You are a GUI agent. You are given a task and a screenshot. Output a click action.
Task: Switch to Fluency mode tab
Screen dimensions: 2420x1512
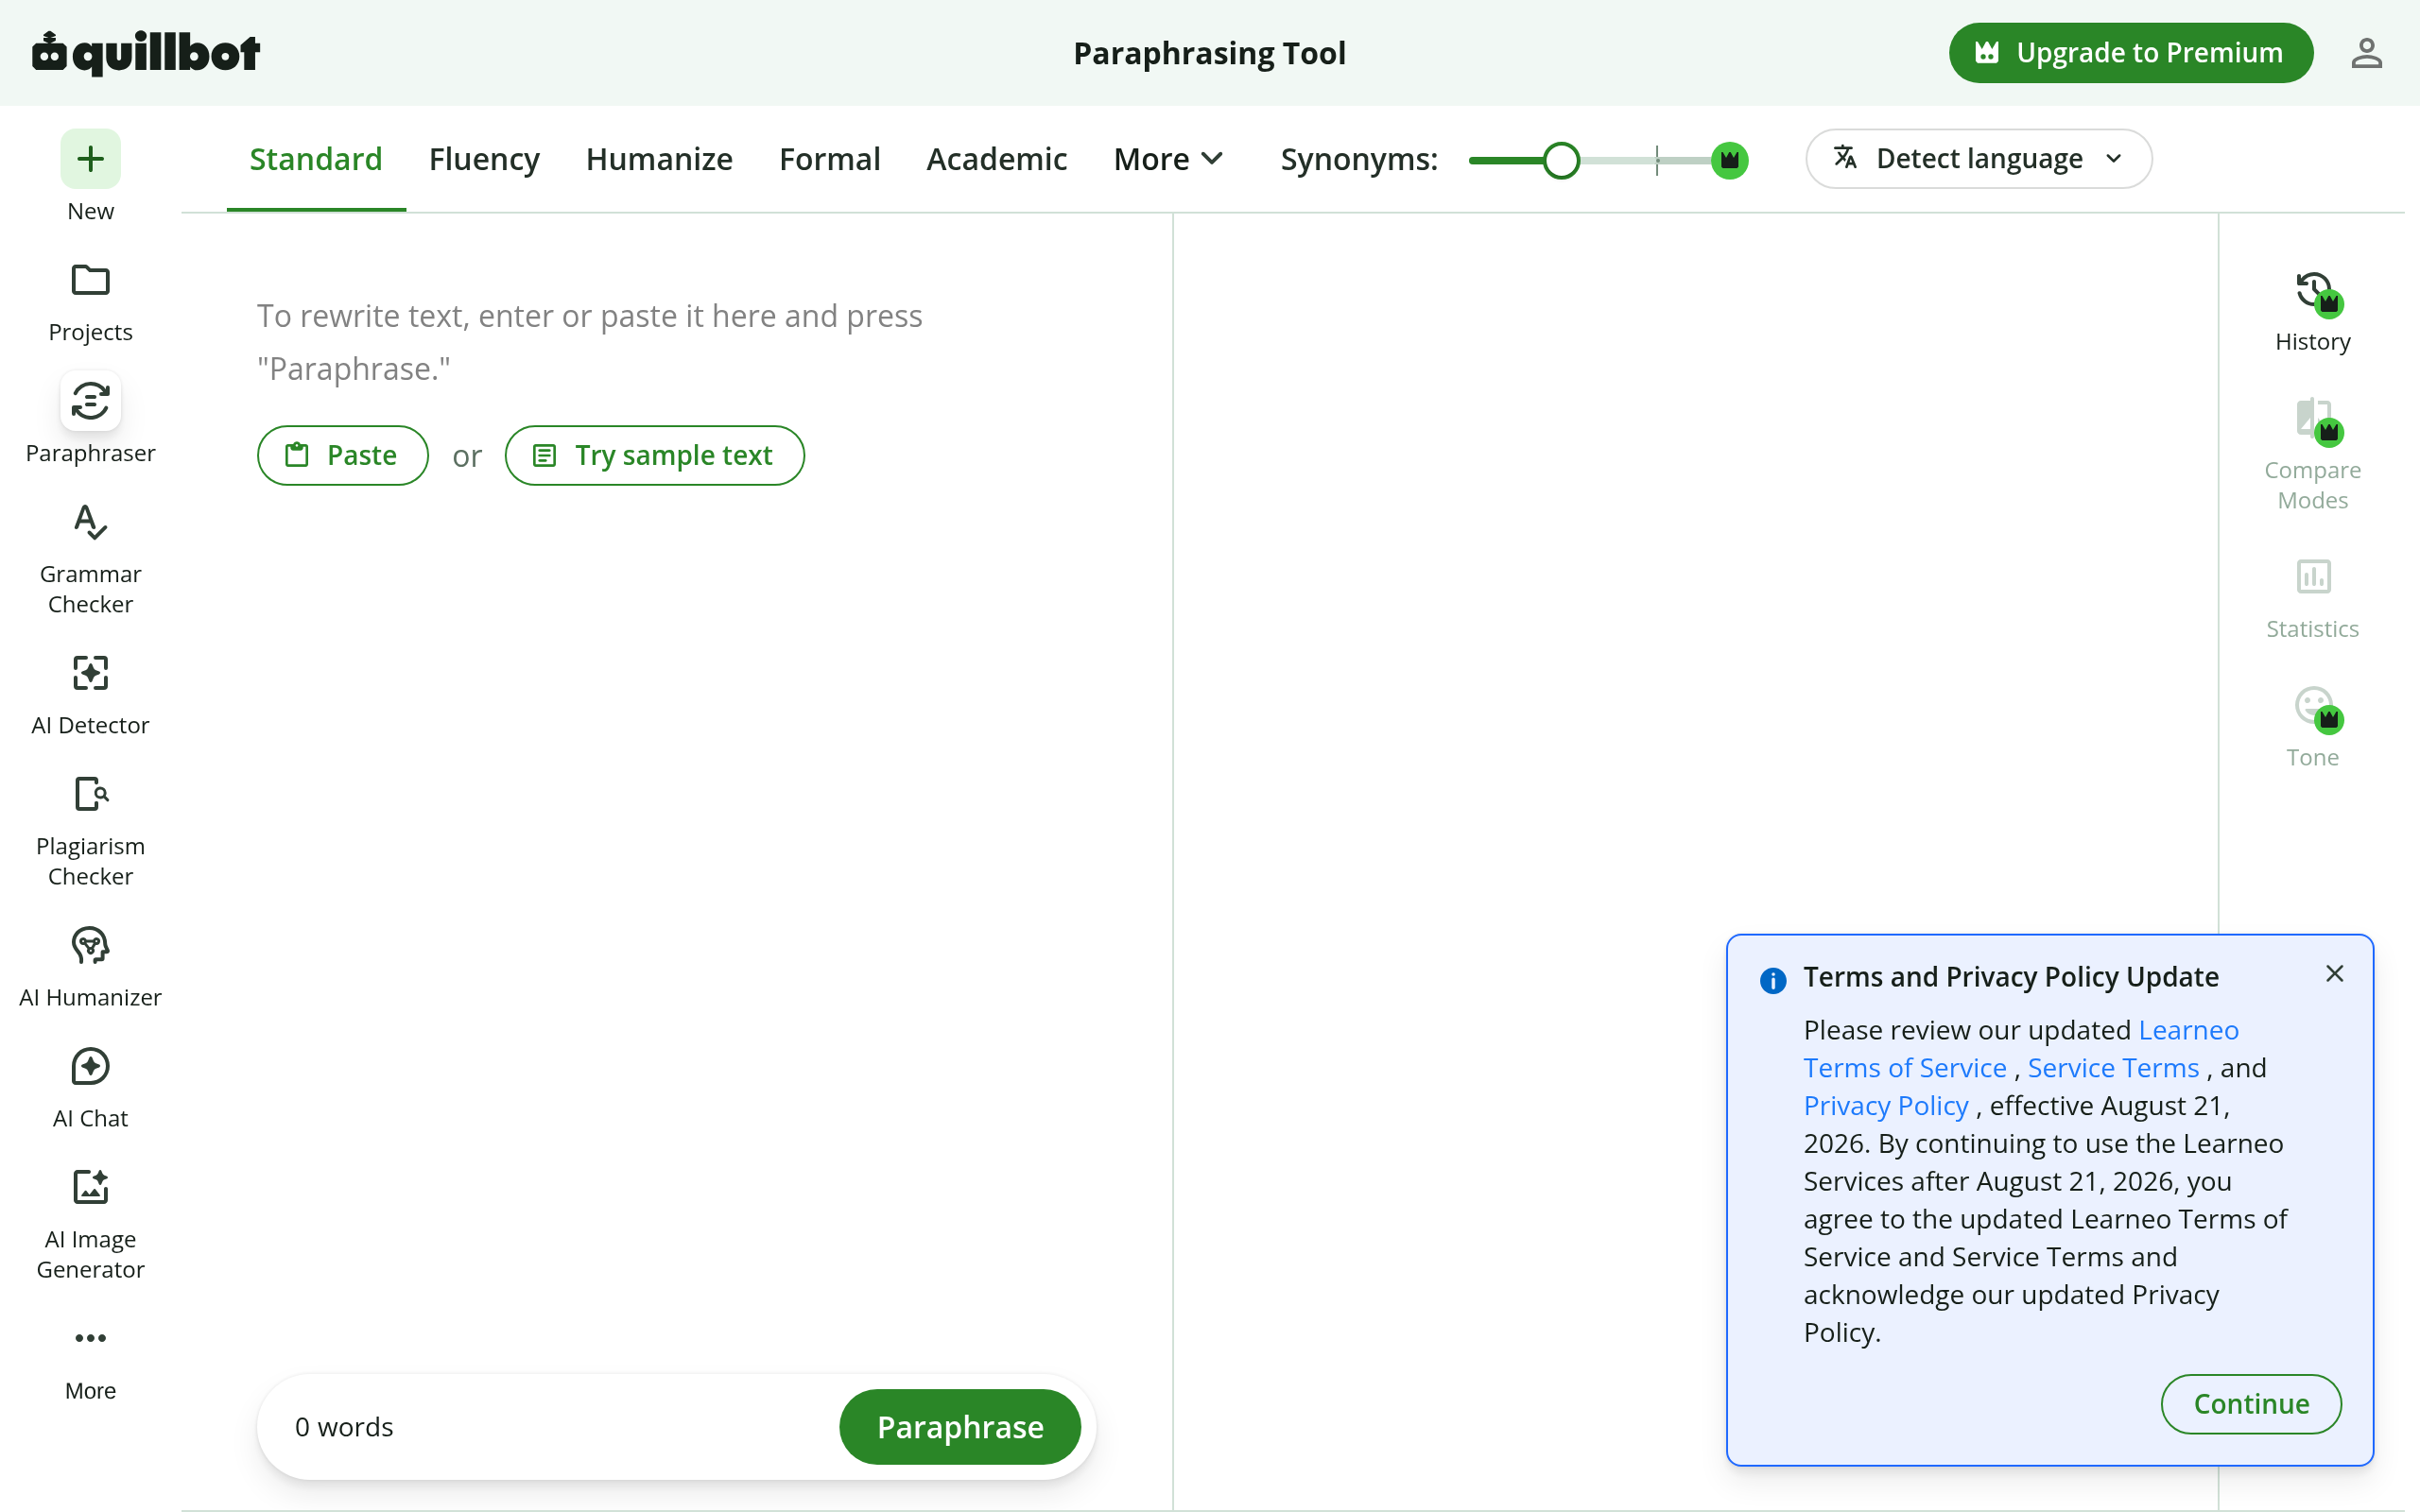click(x=484, y=159)
